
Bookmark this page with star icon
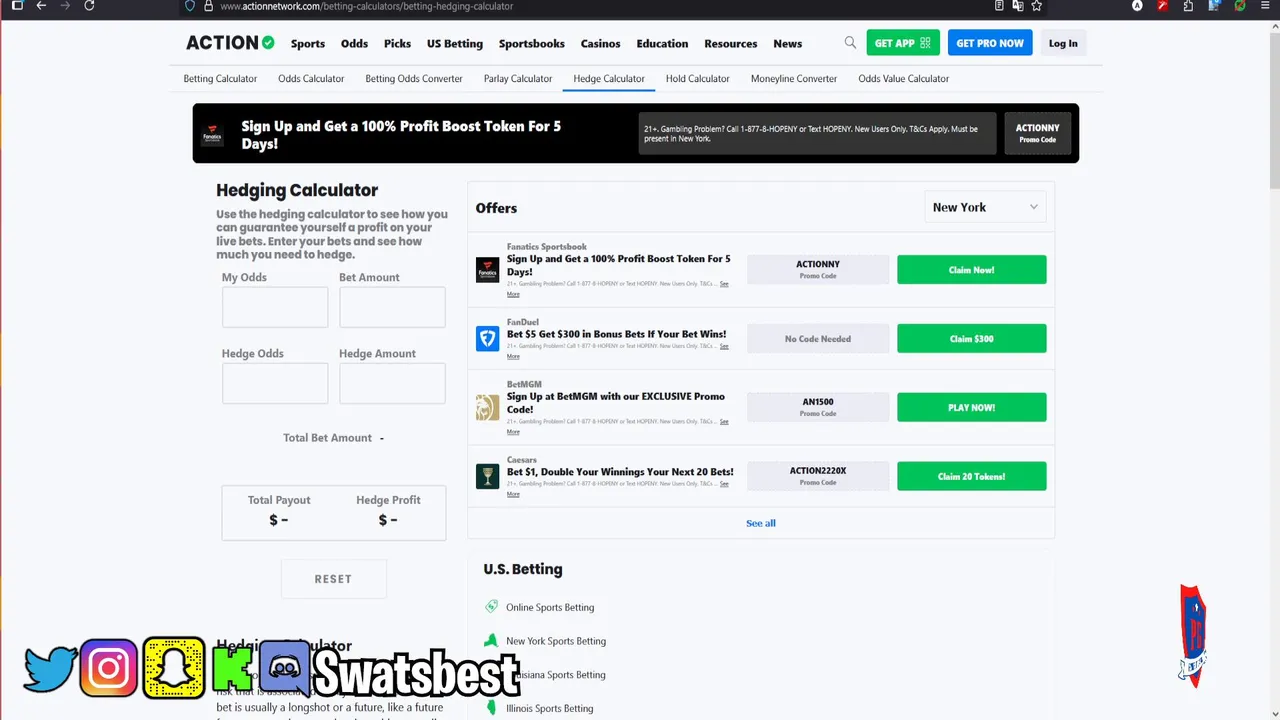click(1036, 6)
